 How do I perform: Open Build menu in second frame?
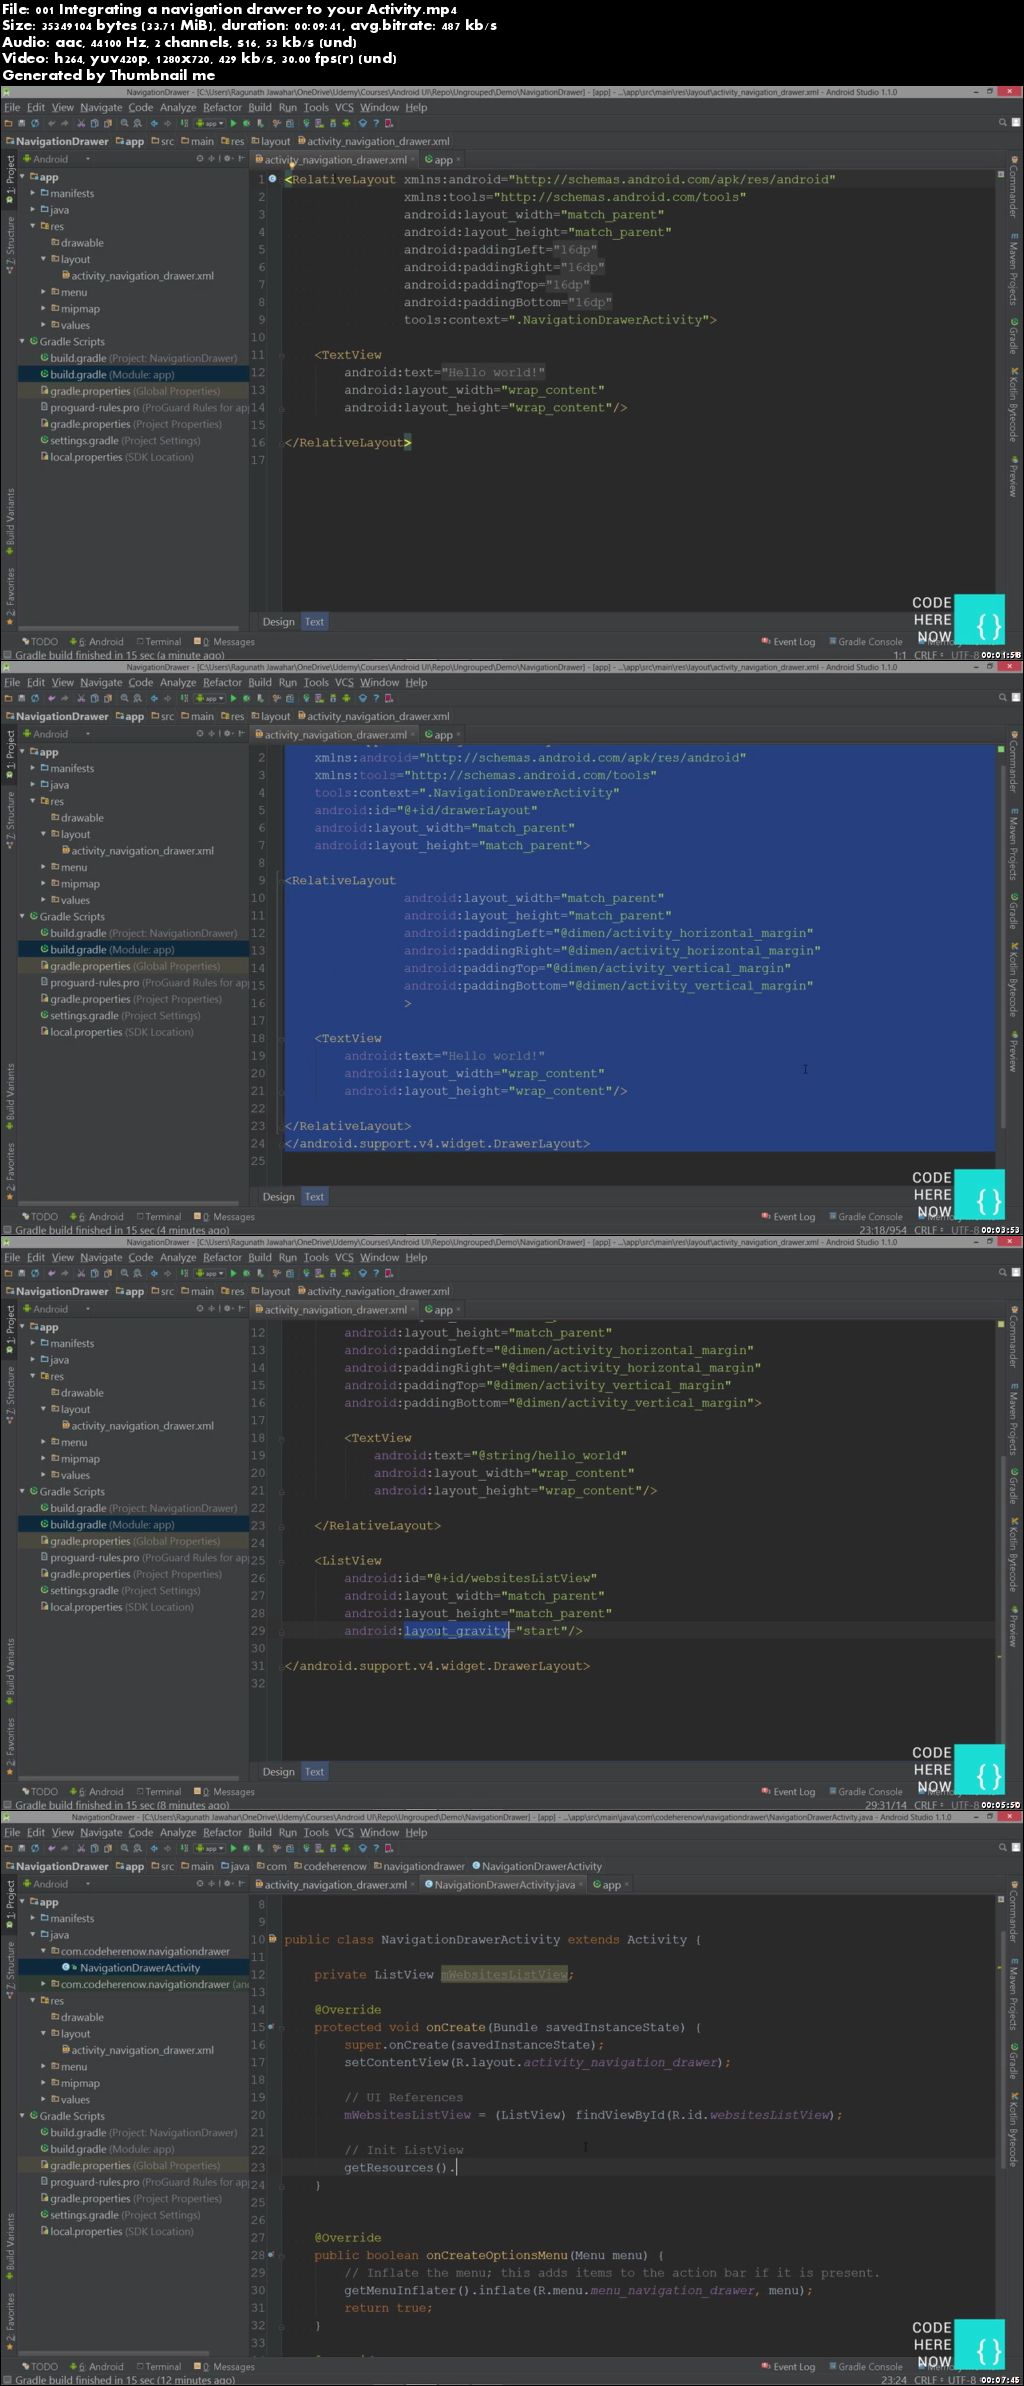point(260,683)
